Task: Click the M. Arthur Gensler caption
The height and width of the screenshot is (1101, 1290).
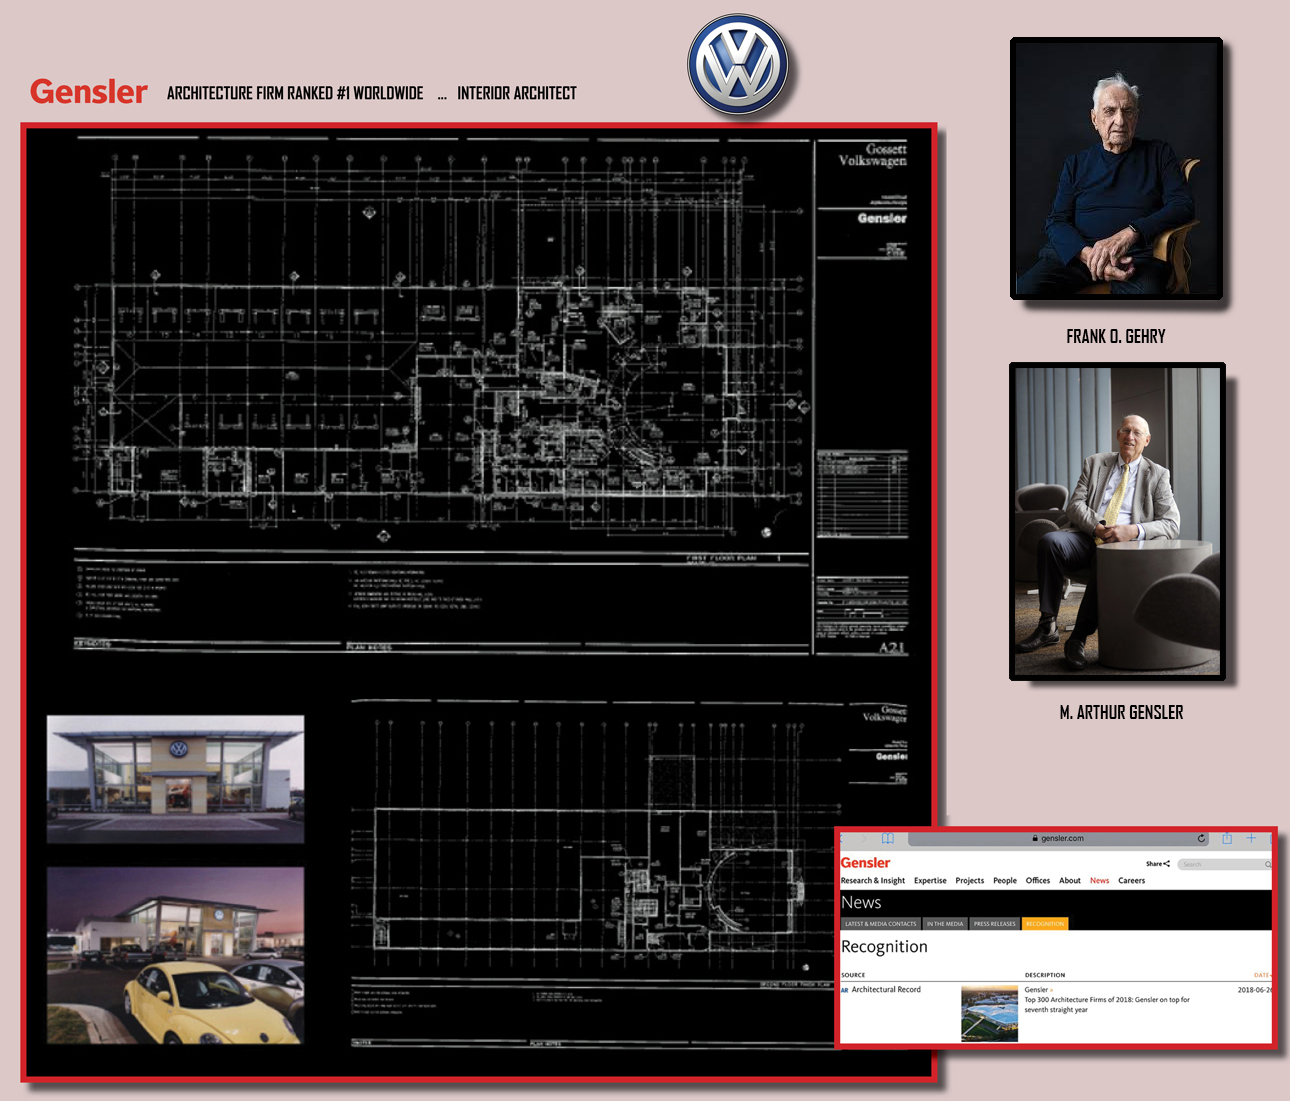Action: [x=1121, y=713]
